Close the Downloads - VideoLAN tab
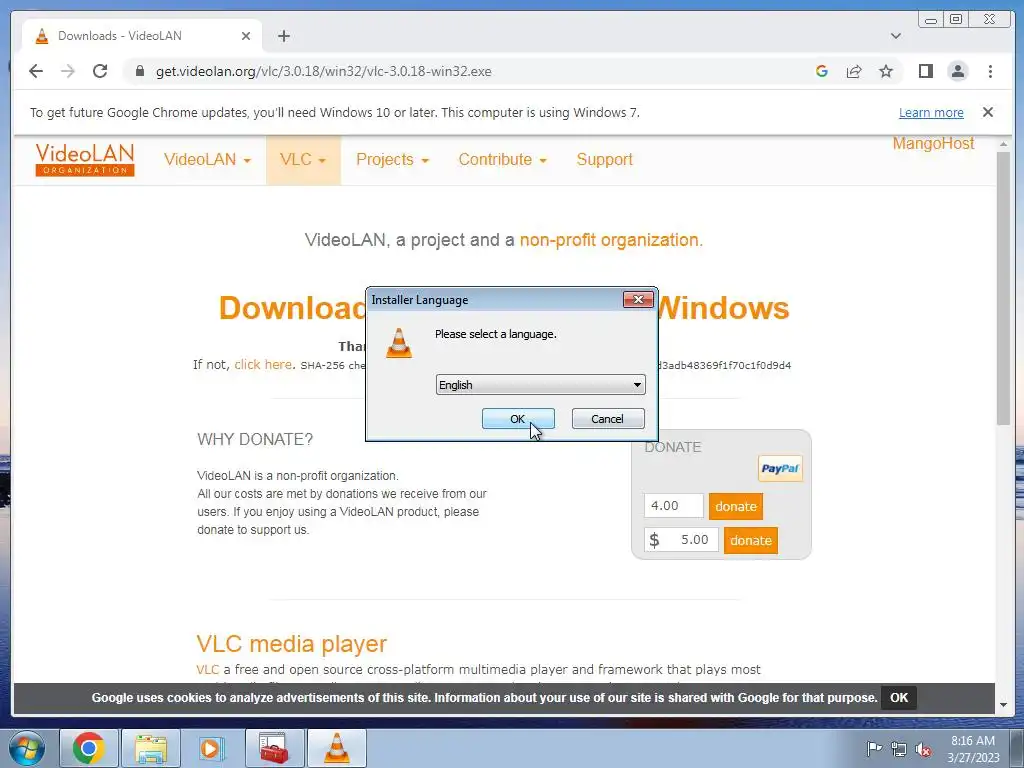1024x768 pixels. (246, 36)
